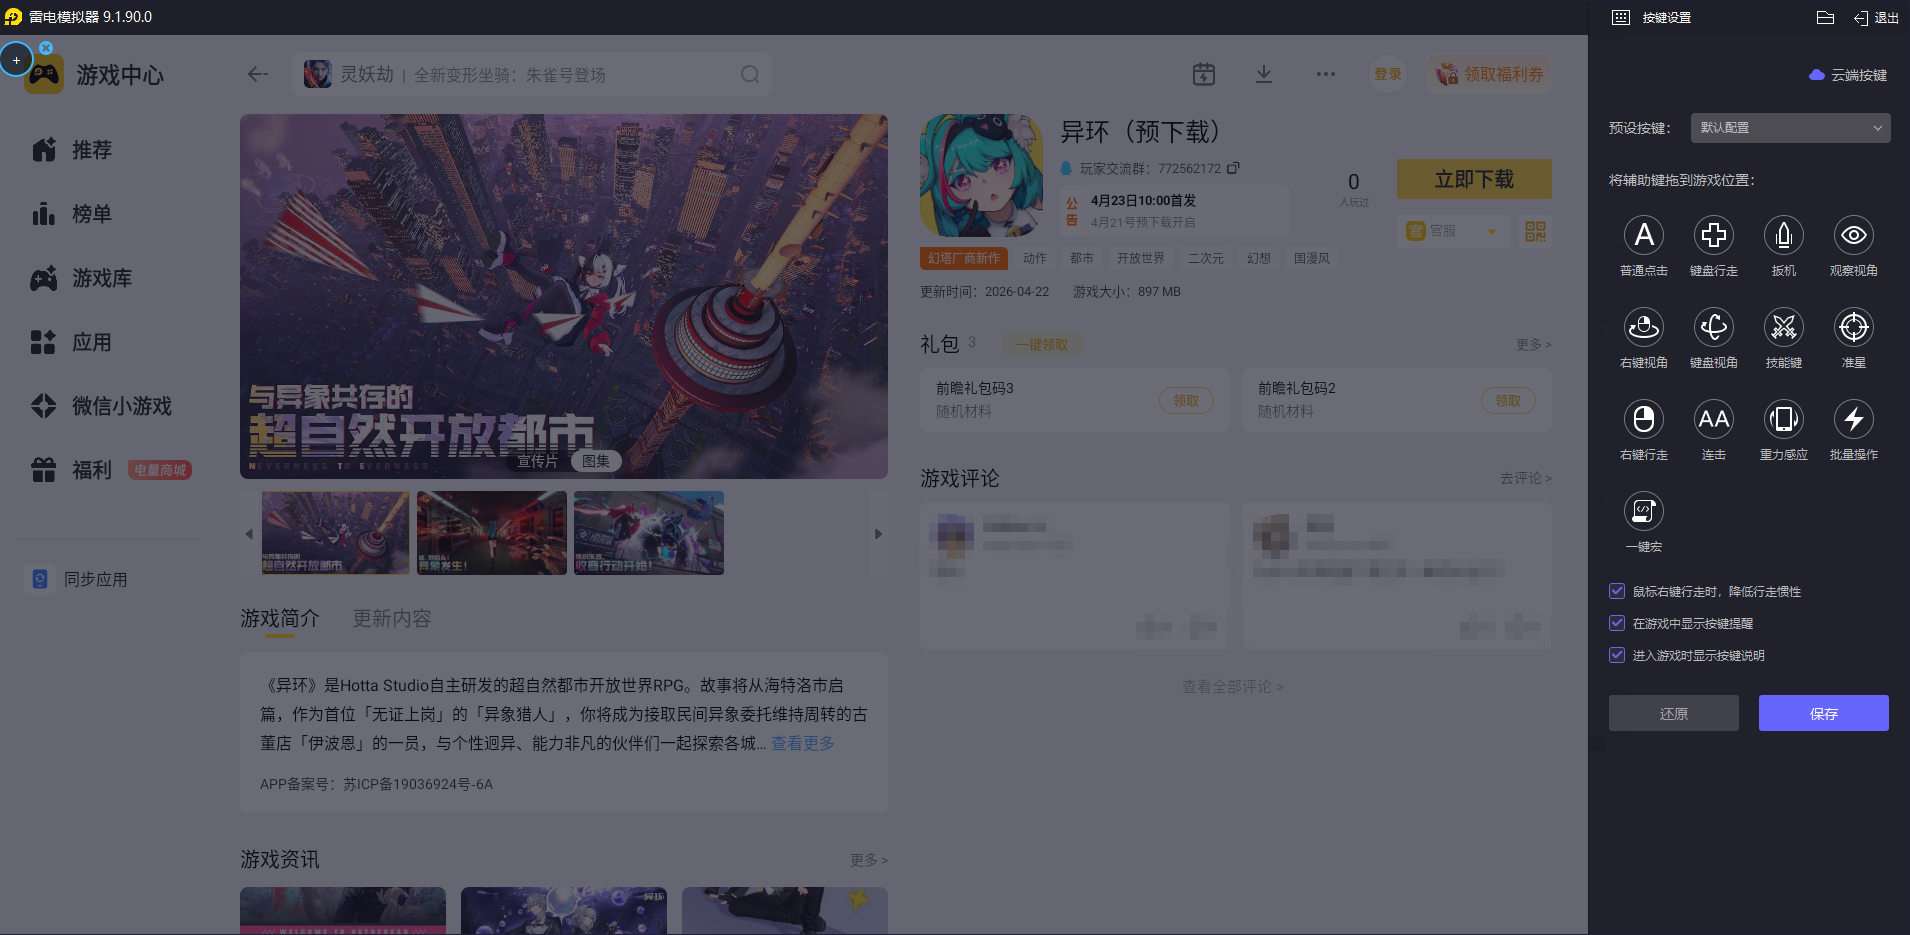Open the downloads arrow icon

coord(1264,74)
